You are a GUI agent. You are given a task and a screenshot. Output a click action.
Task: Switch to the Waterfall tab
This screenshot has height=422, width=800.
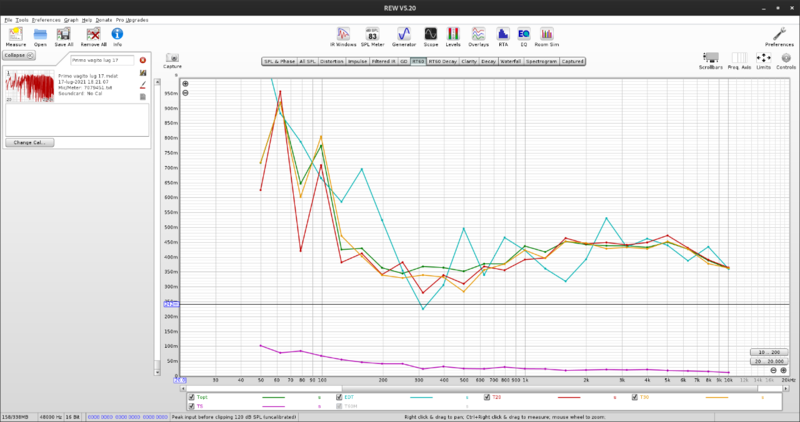510,61
